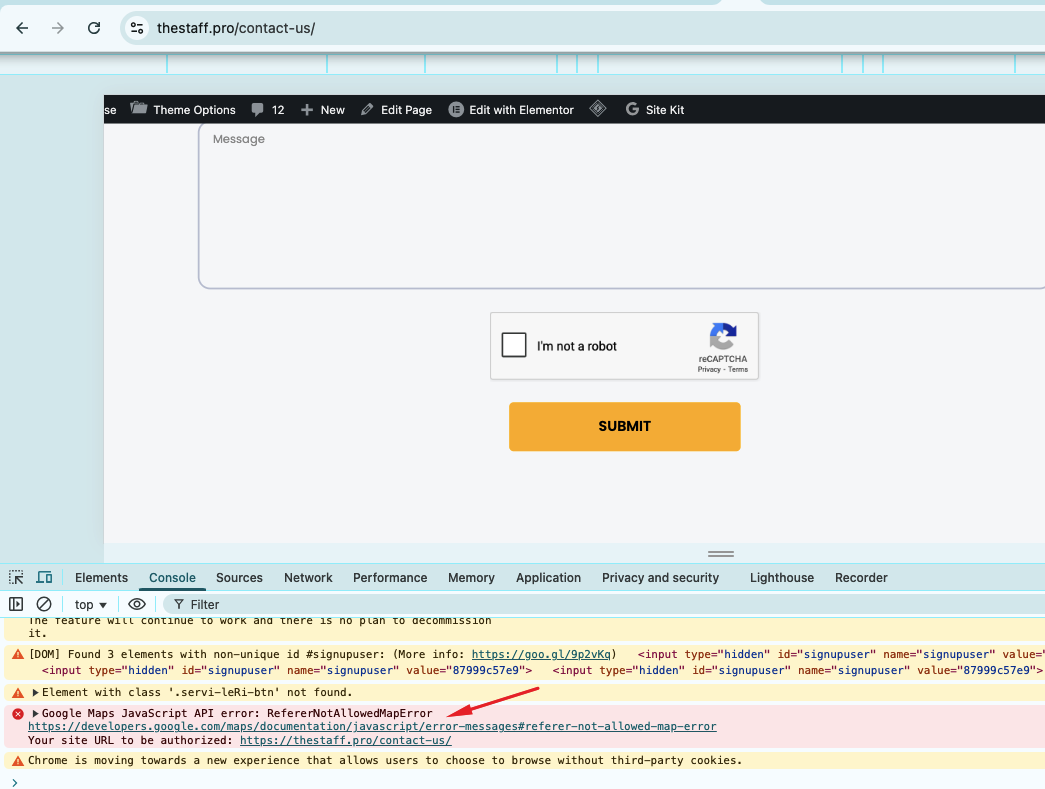
Task: Grab the DevTools panel resize handle
Action: tap(720, 554)
